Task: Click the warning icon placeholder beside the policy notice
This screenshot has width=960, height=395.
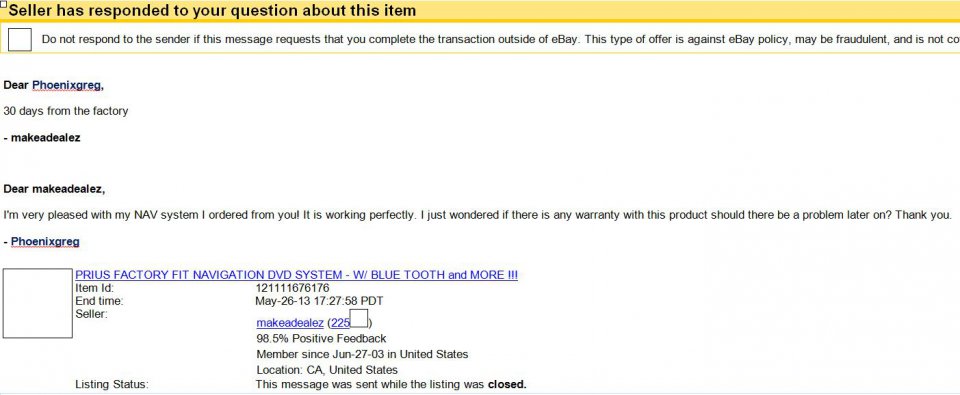Action: click(x=20, y=39)
